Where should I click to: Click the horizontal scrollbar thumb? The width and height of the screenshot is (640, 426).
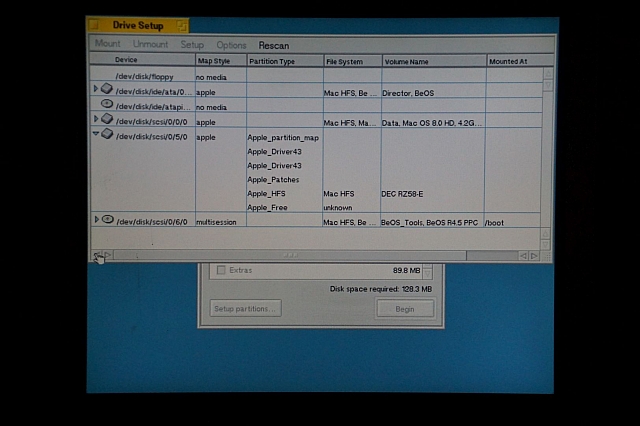[290, 255]
